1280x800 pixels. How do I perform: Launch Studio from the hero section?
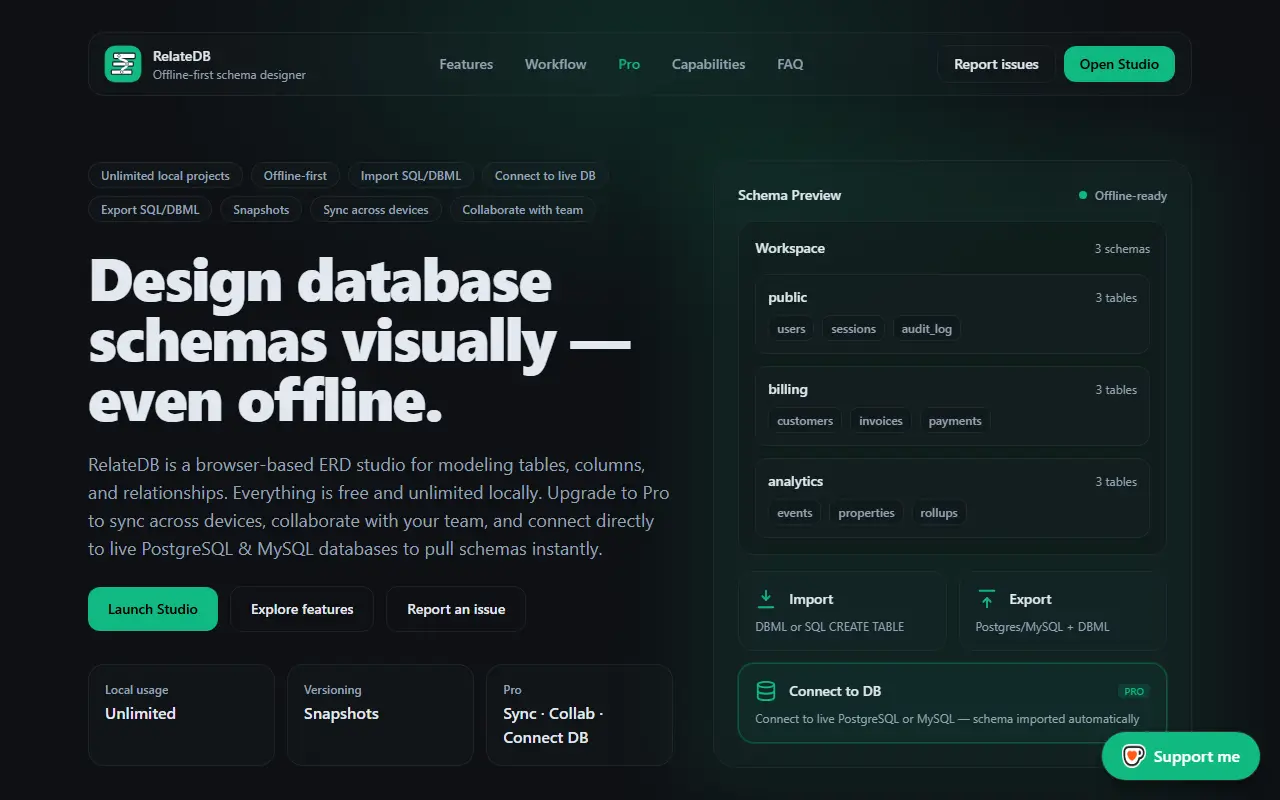153,609
